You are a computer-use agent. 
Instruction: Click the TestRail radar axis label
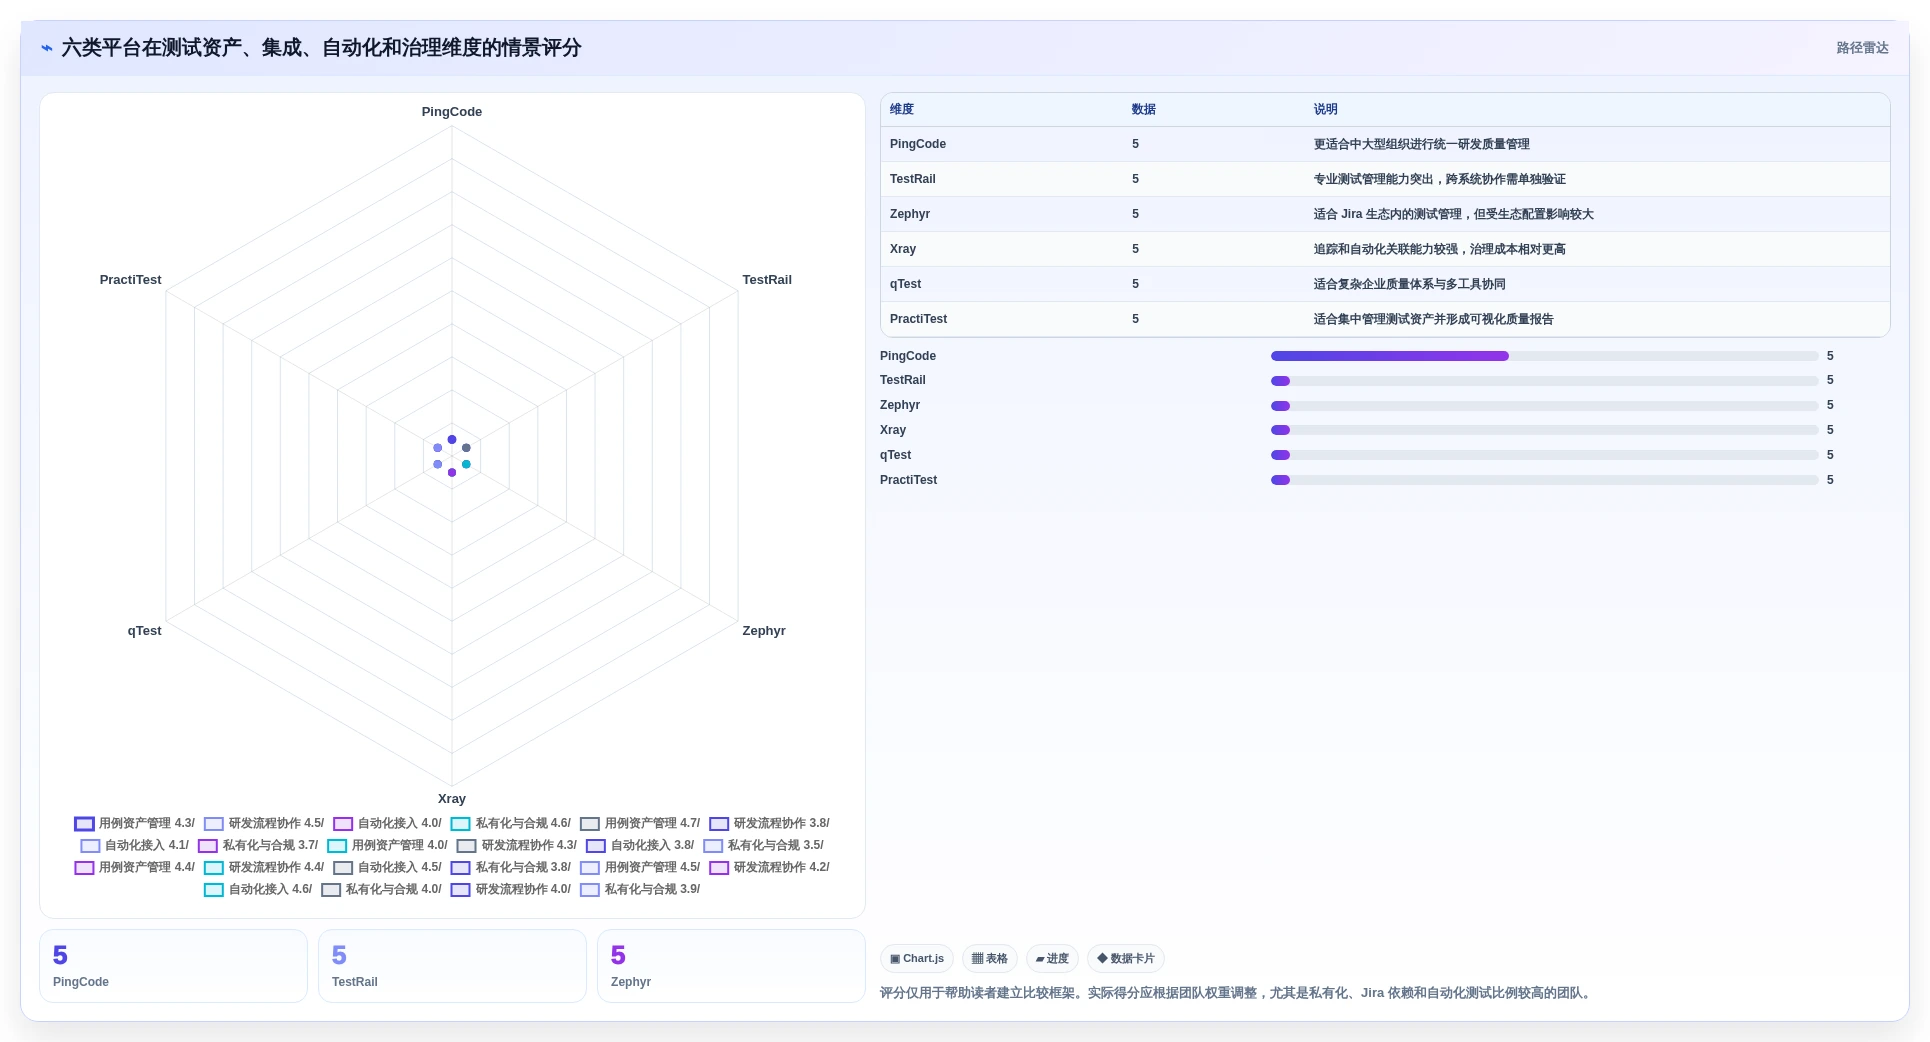tap(767, 280)
